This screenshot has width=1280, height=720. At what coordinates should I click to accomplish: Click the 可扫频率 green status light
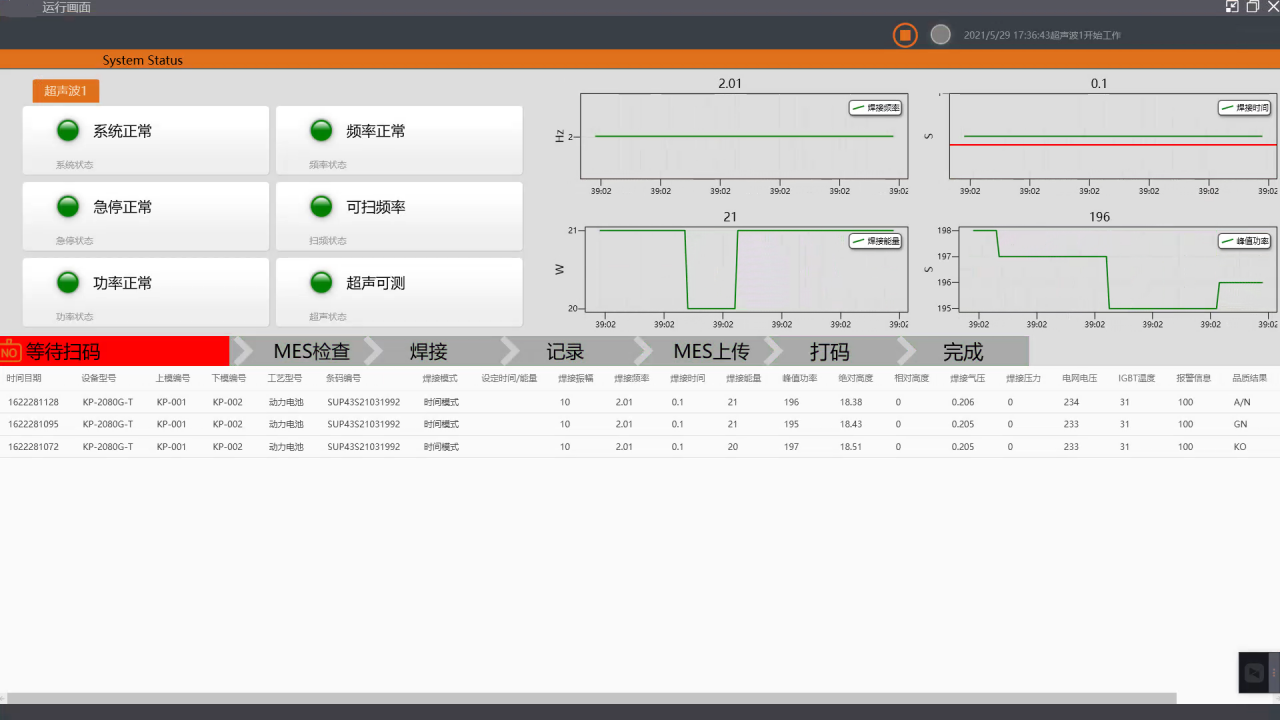321,206
